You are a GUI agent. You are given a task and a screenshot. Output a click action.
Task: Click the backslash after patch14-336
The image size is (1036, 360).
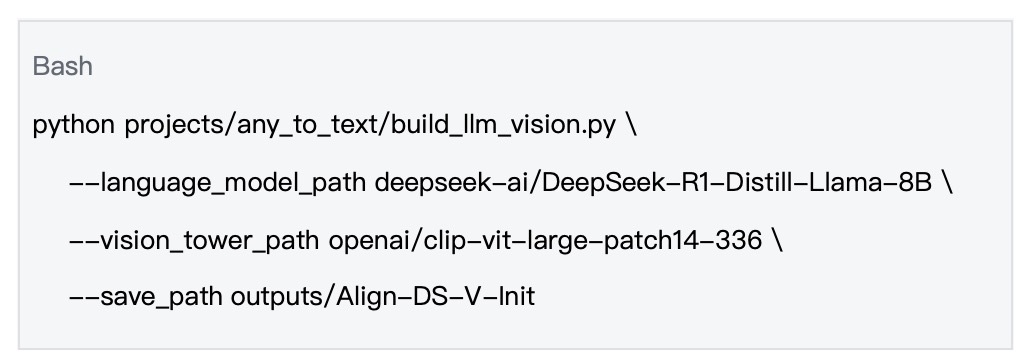(x=777, y=239)
